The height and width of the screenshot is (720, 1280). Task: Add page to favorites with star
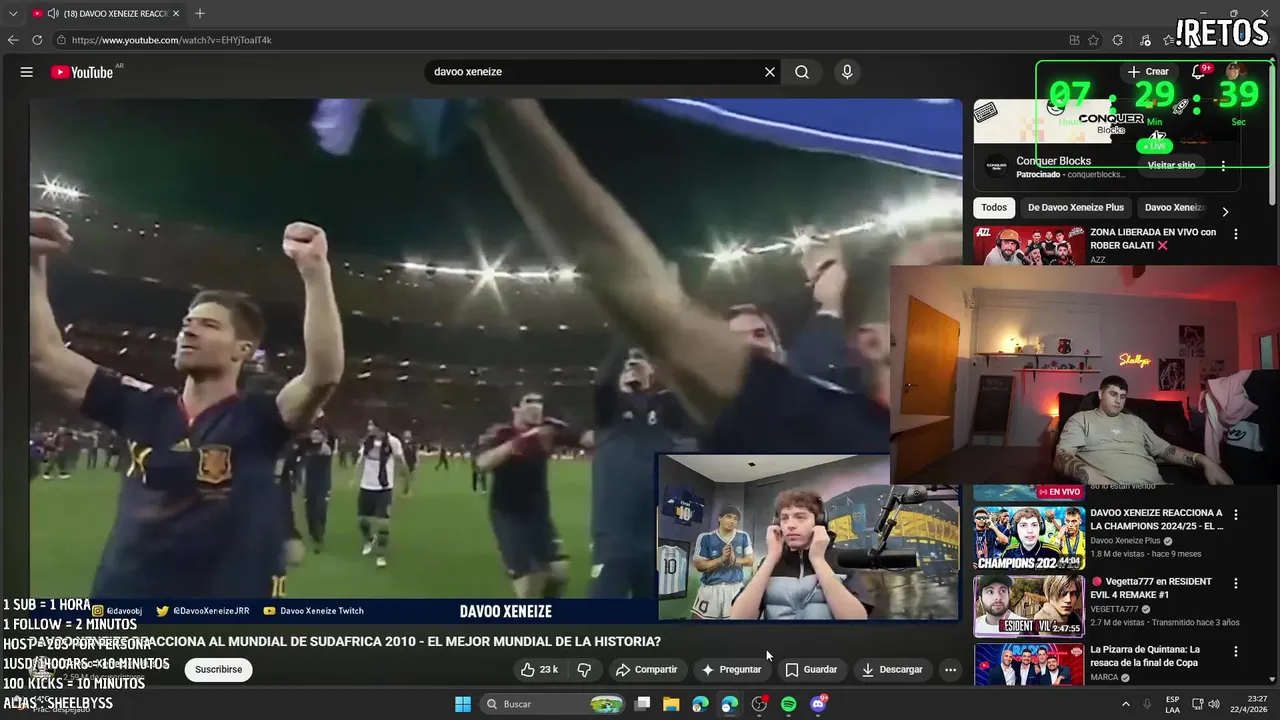coord(1093,40)
